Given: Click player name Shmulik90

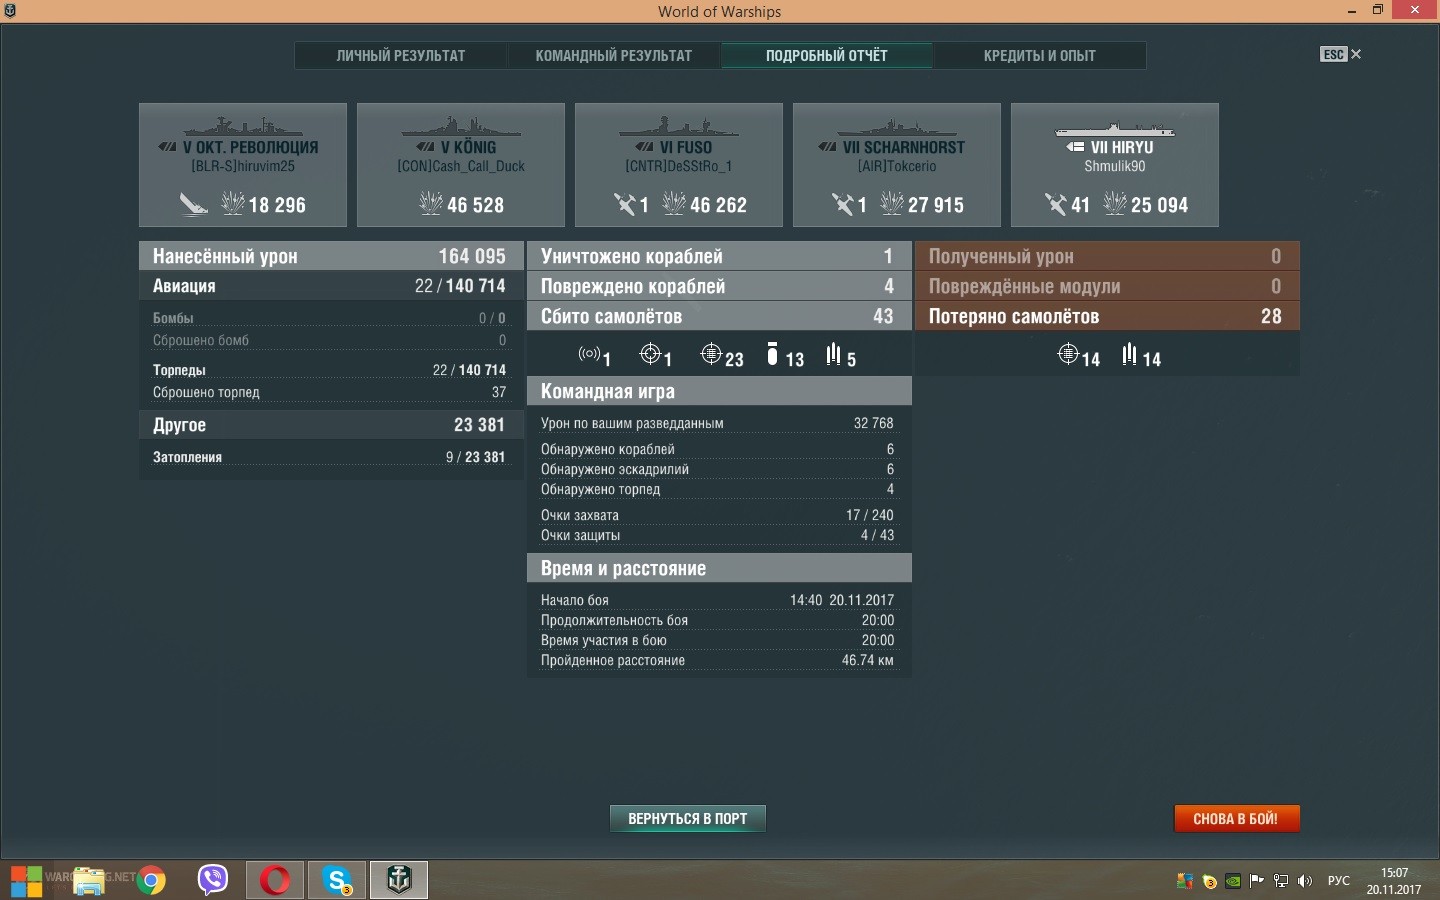Looking at the screenshot, I should 1115,167.
